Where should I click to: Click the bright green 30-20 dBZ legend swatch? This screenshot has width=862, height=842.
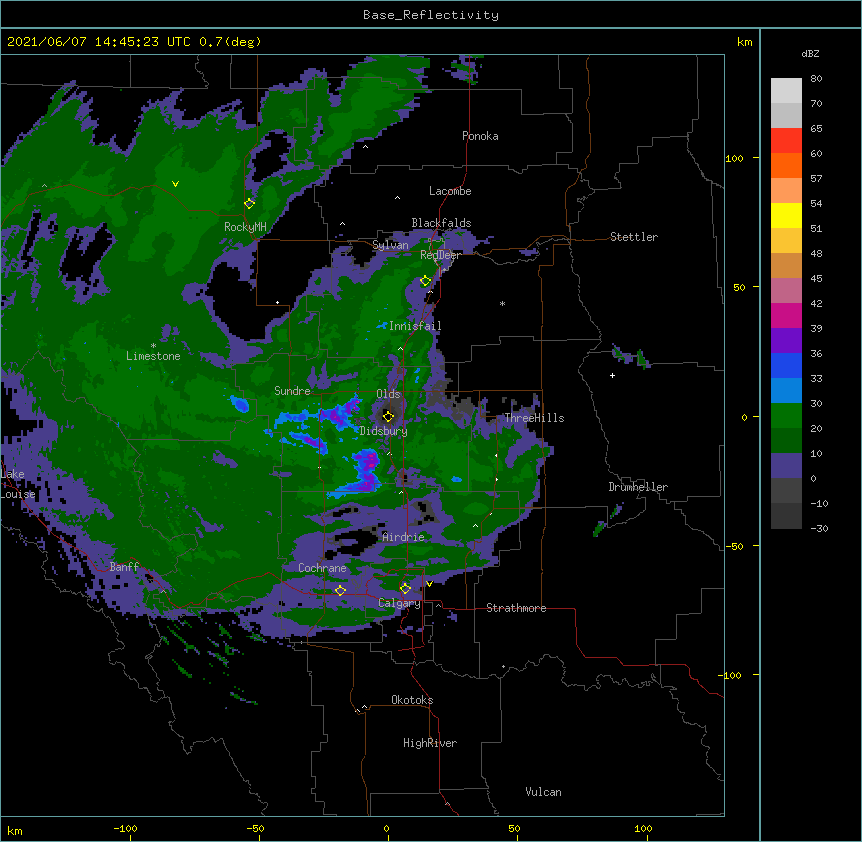[786, 416]
